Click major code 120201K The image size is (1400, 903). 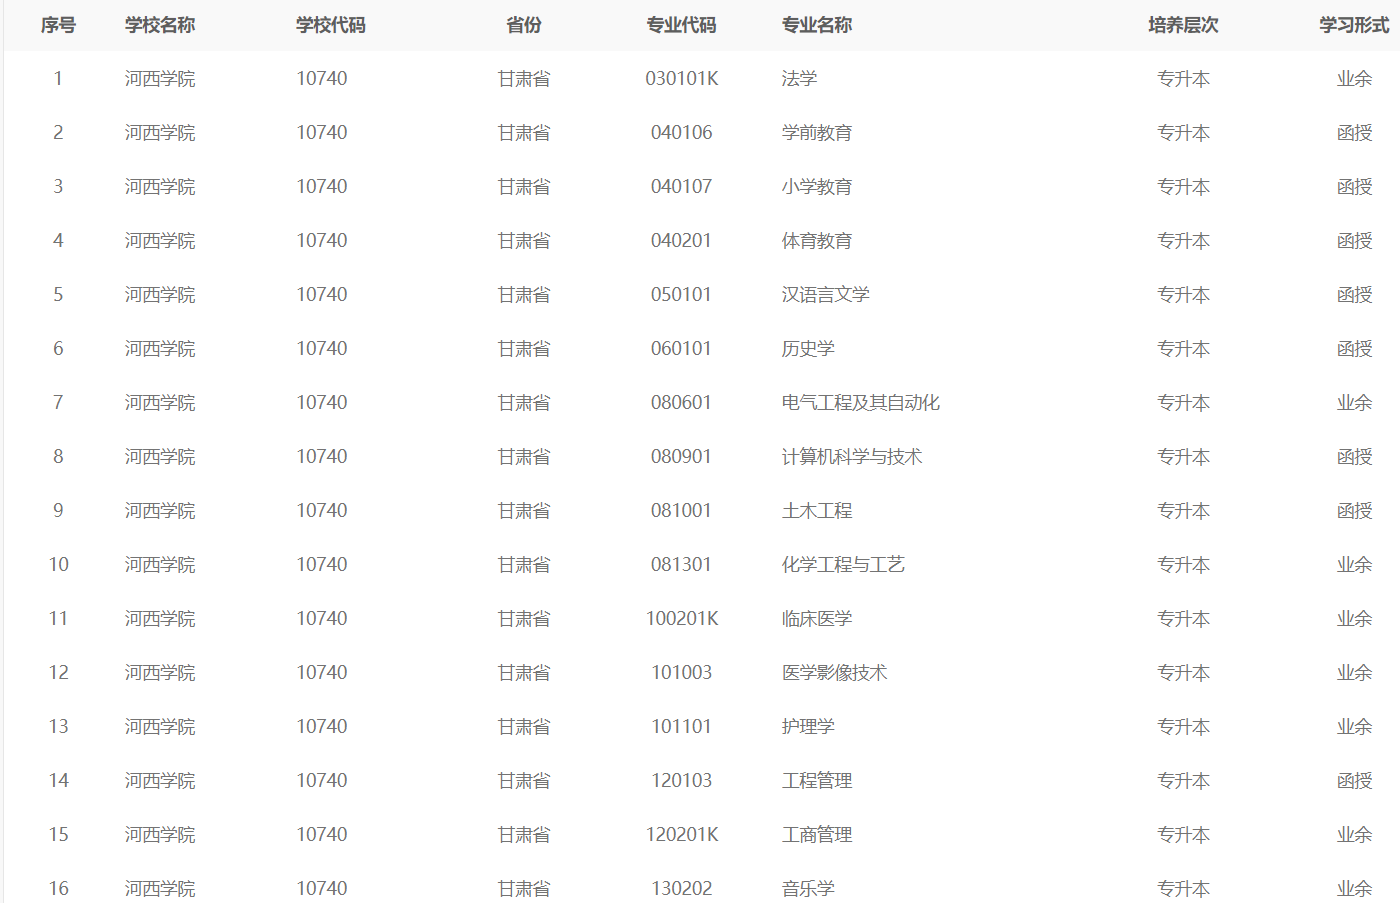(682, 835)
